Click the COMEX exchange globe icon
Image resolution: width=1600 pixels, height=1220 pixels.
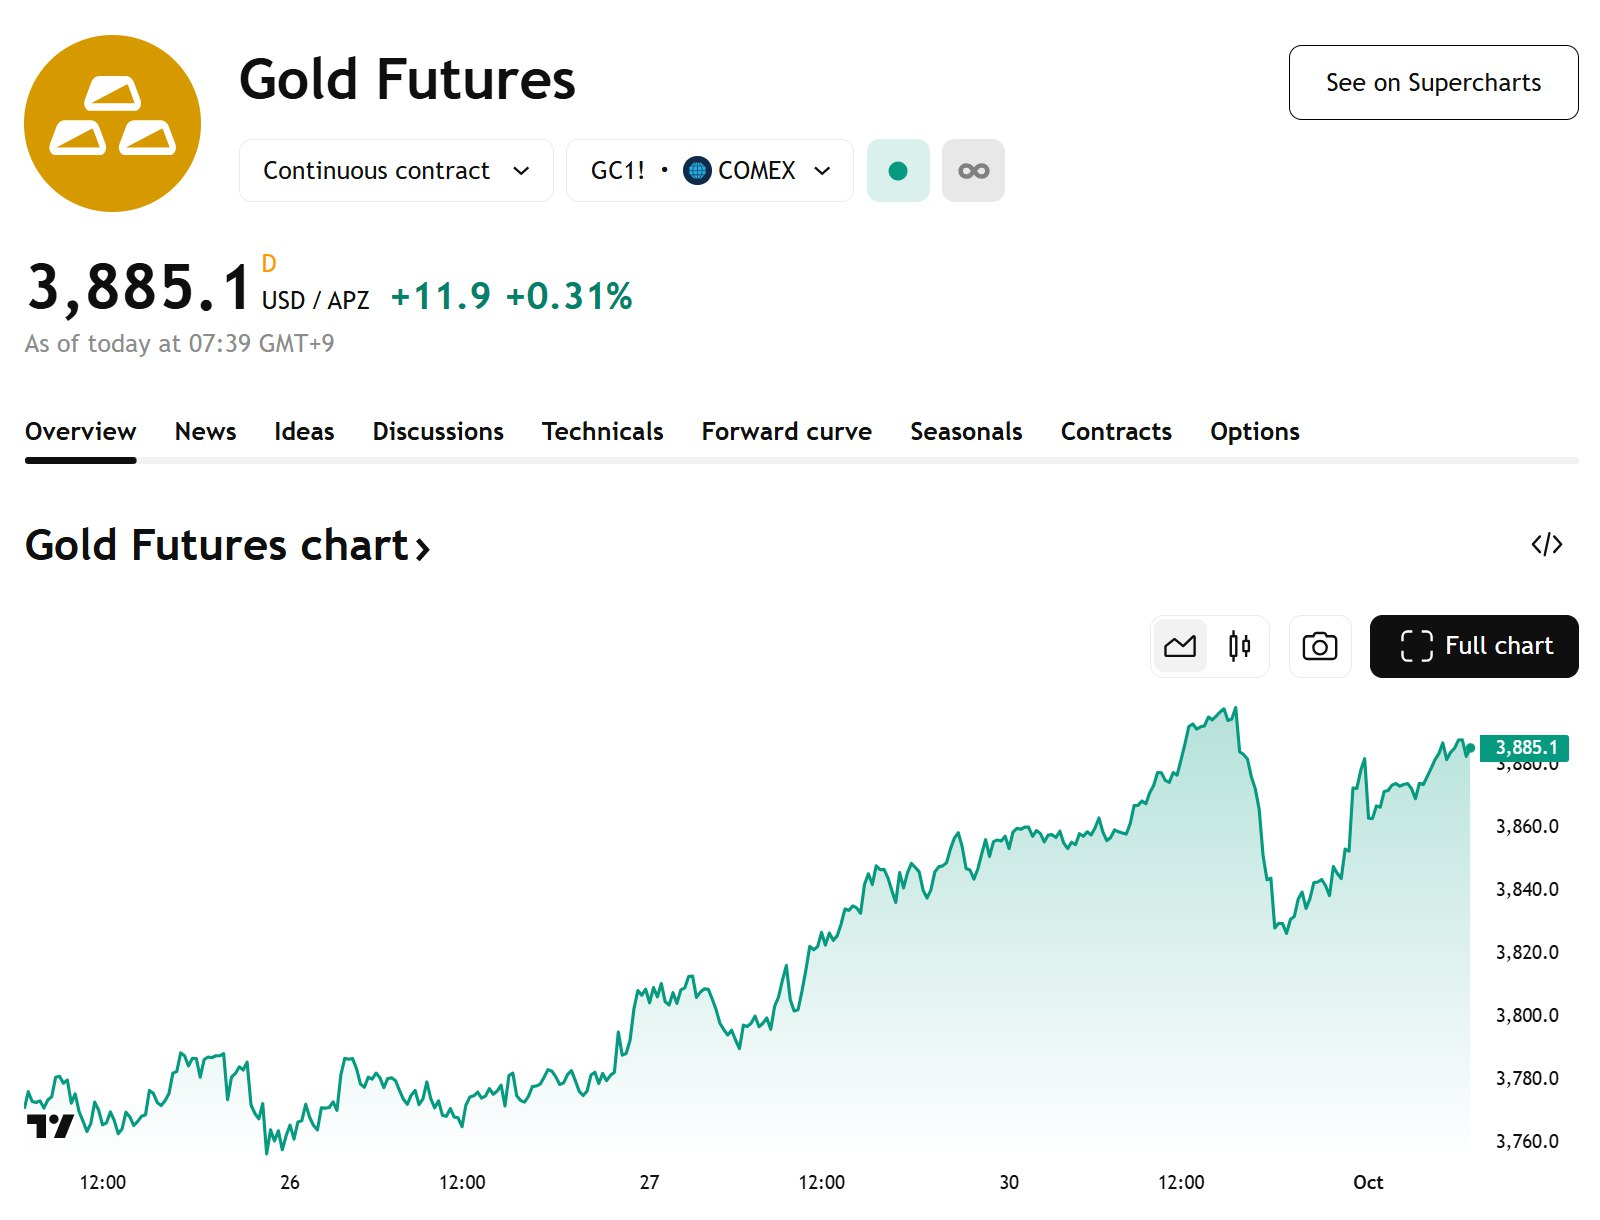[697, 171]
